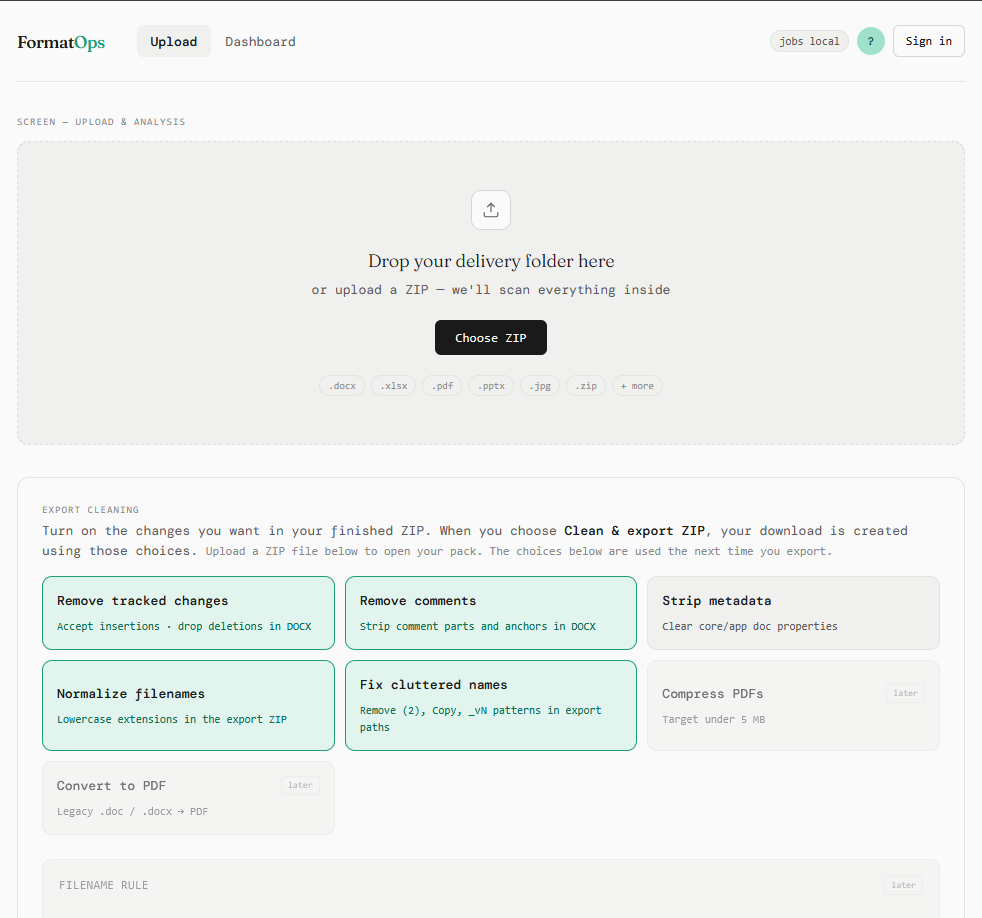
Task: Click the Choose ZIP button
Action: tap(491, 337)
